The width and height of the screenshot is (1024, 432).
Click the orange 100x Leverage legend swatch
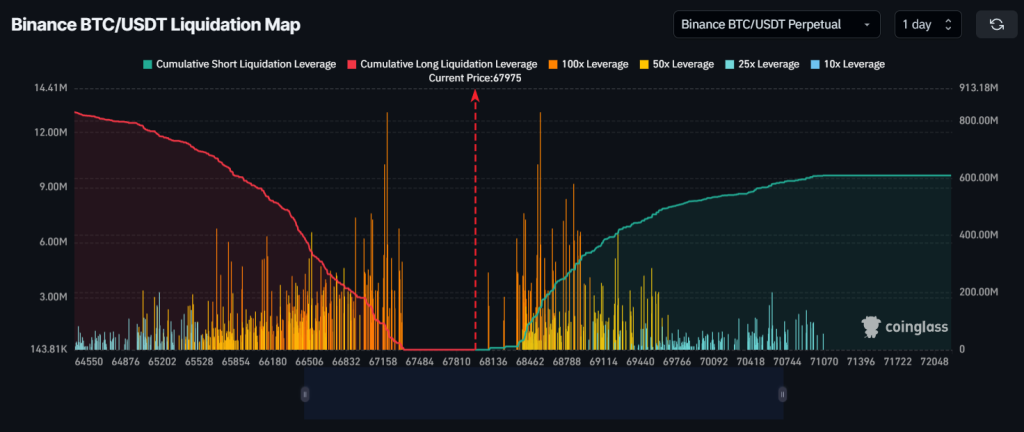coord(554,64)
